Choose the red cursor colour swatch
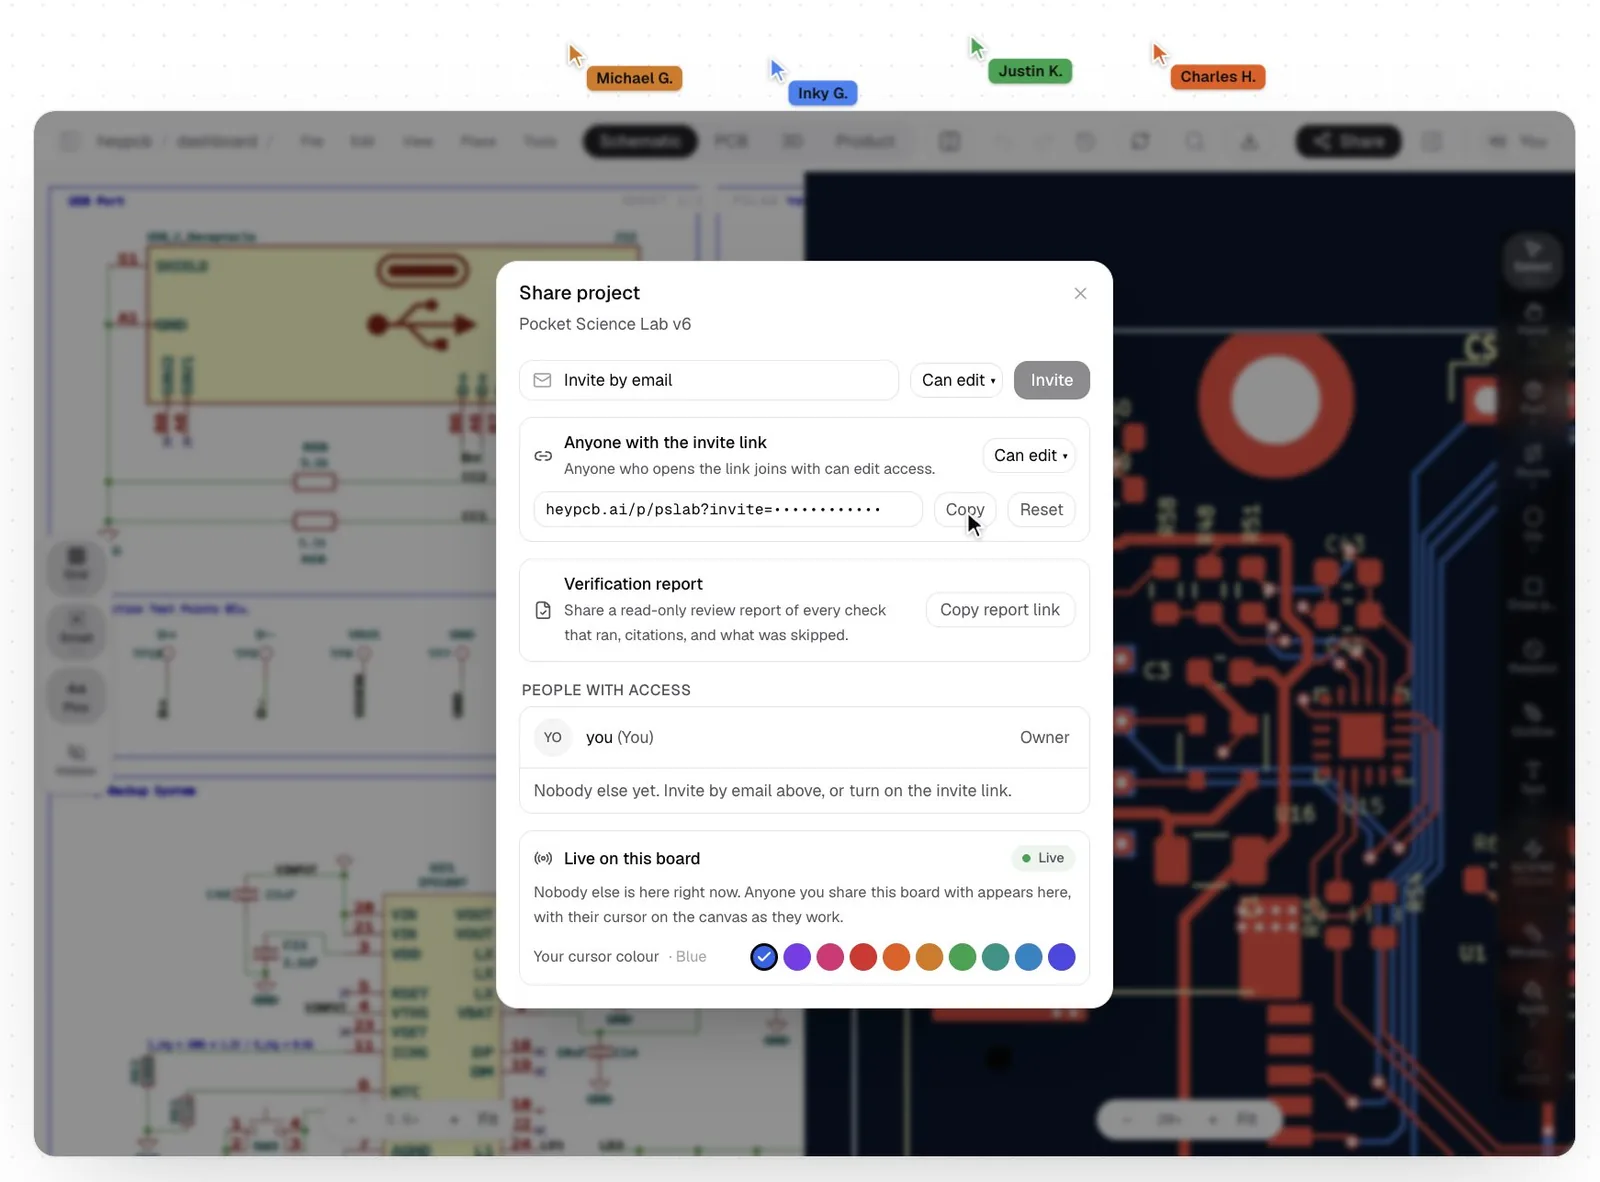 pos(863,957)
